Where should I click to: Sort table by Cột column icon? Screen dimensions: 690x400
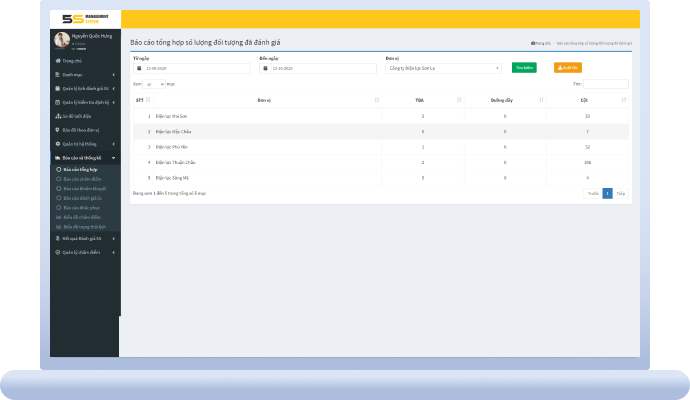pos(623,100)
